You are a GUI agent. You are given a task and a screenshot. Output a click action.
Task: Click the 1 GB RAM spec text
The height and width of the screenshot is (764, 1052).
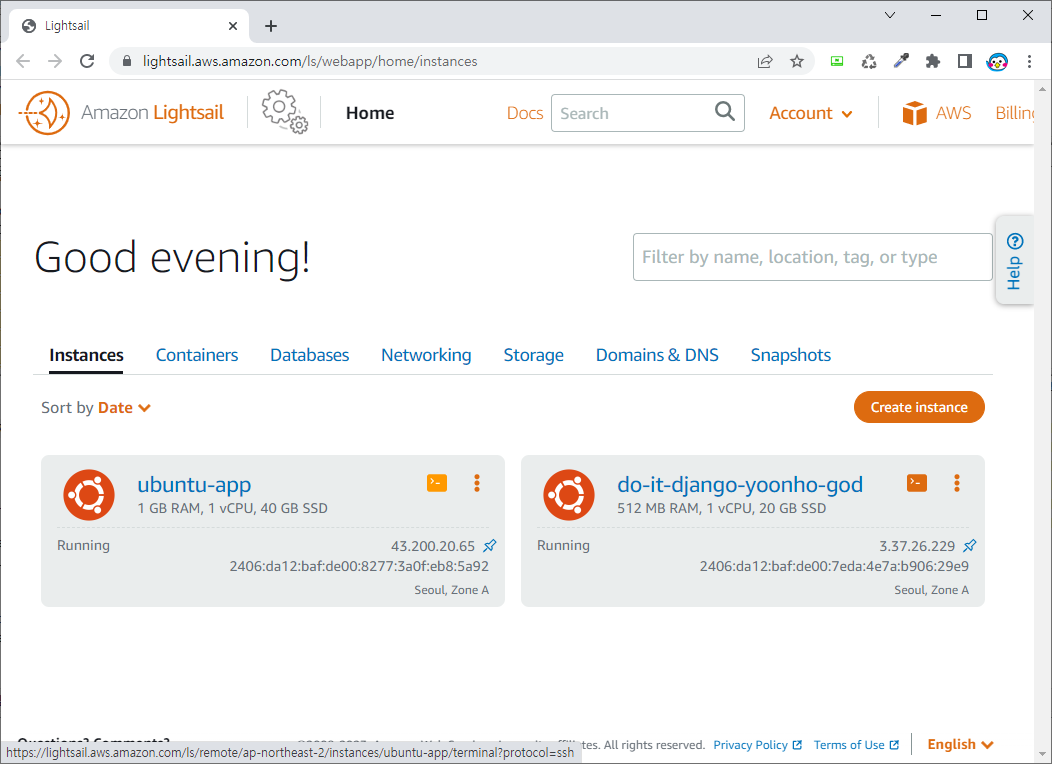click(232, 508)
